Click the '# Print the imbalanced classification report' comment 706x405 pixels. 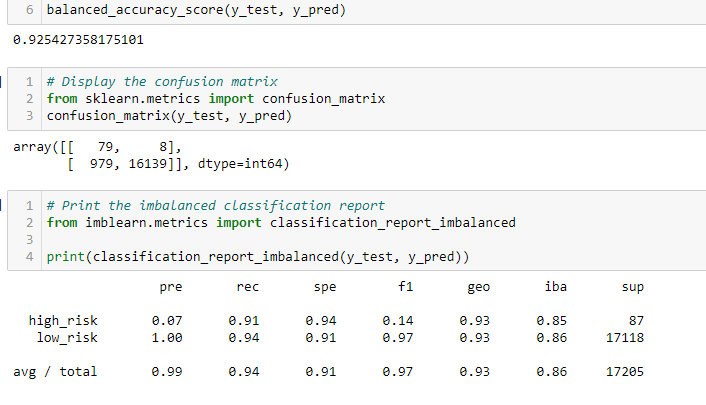pos(216,205)
